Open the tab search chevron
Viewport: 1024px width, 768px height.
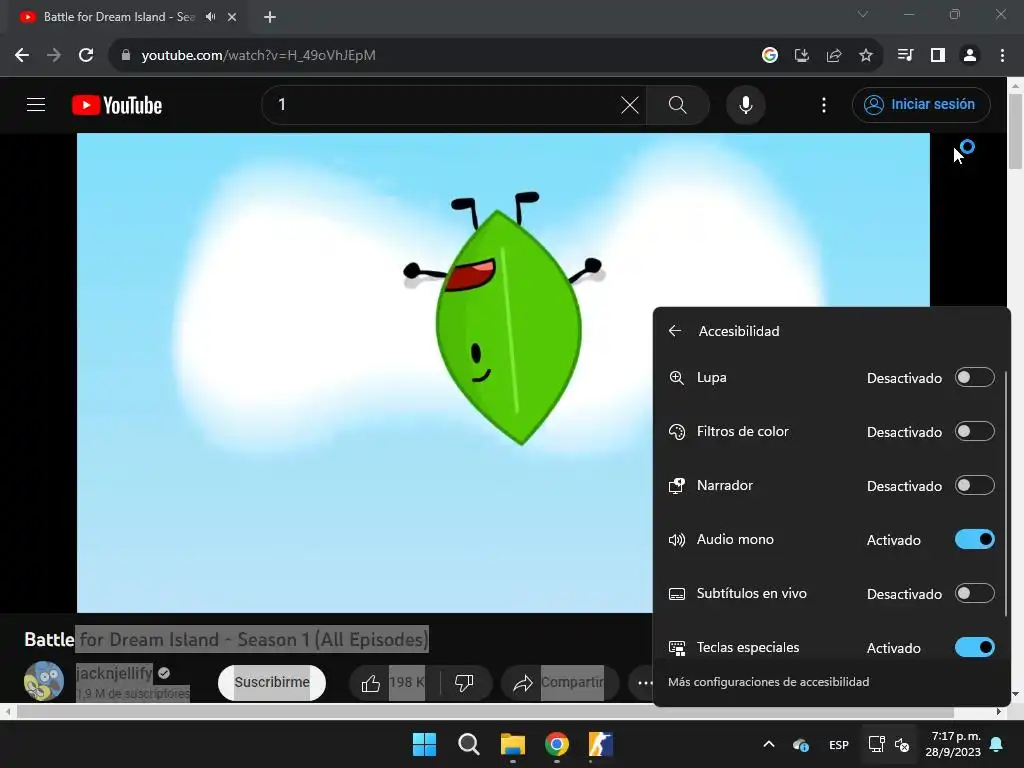pyautogui.click(x=863, y=14)
